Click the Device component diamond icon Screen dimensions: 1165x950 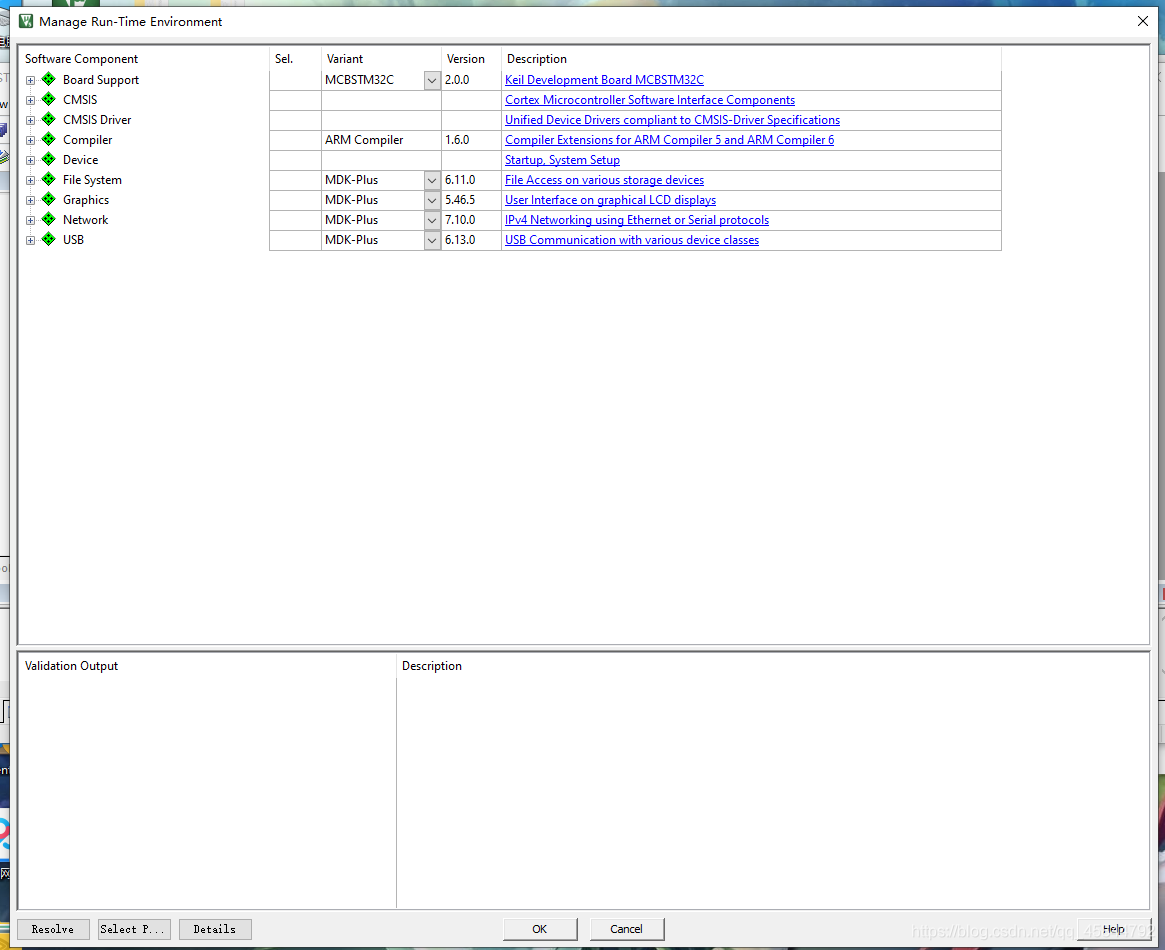48,159
